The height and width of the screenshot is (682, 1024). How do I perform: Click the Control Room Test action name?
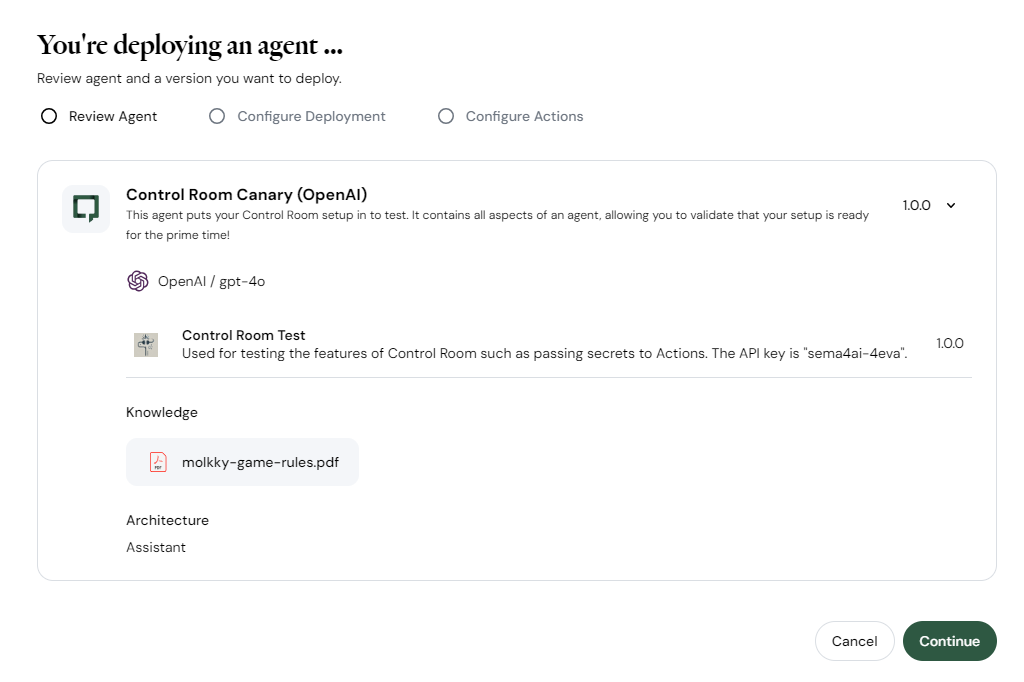244,335
